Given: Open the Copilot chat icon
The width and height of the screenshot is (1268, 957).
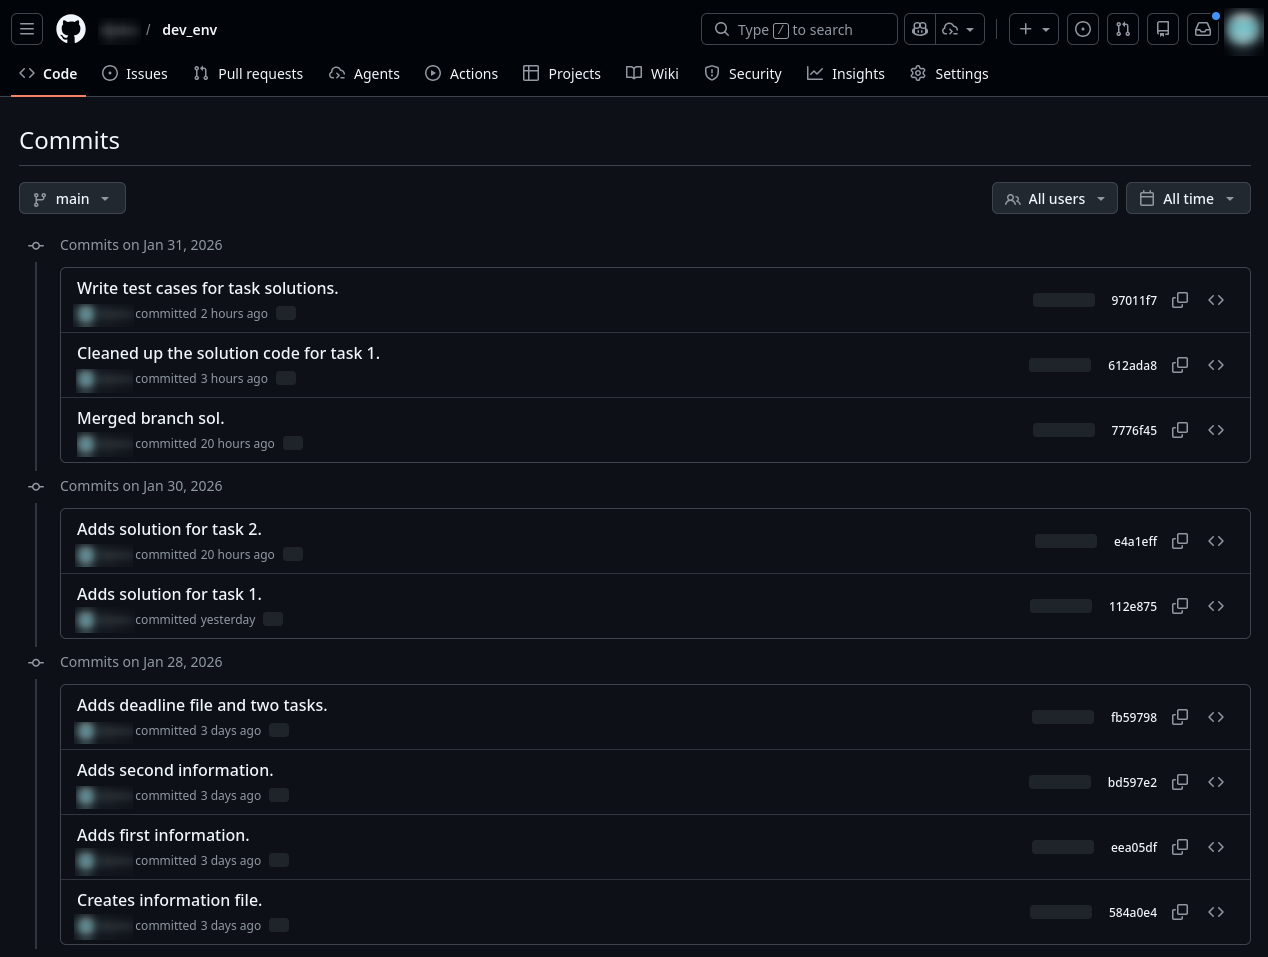Looking at the screenshot, I should coord(920,29).
